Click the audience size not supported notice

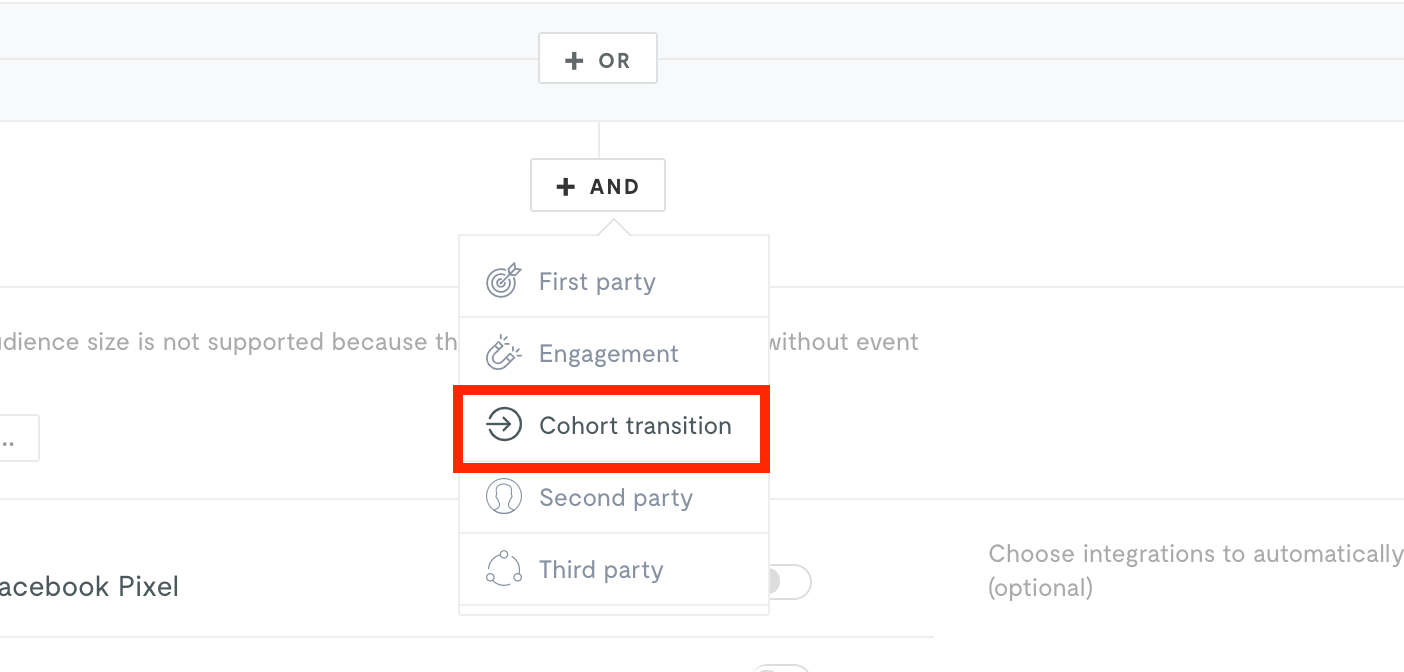(229, 342)
